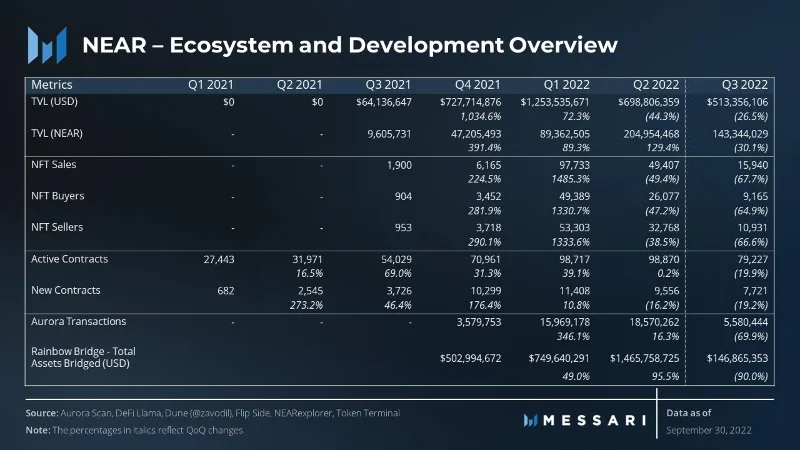Click the $64,136,647 TVL value
Screen dimensions: 800x450
tap(384, 102)
